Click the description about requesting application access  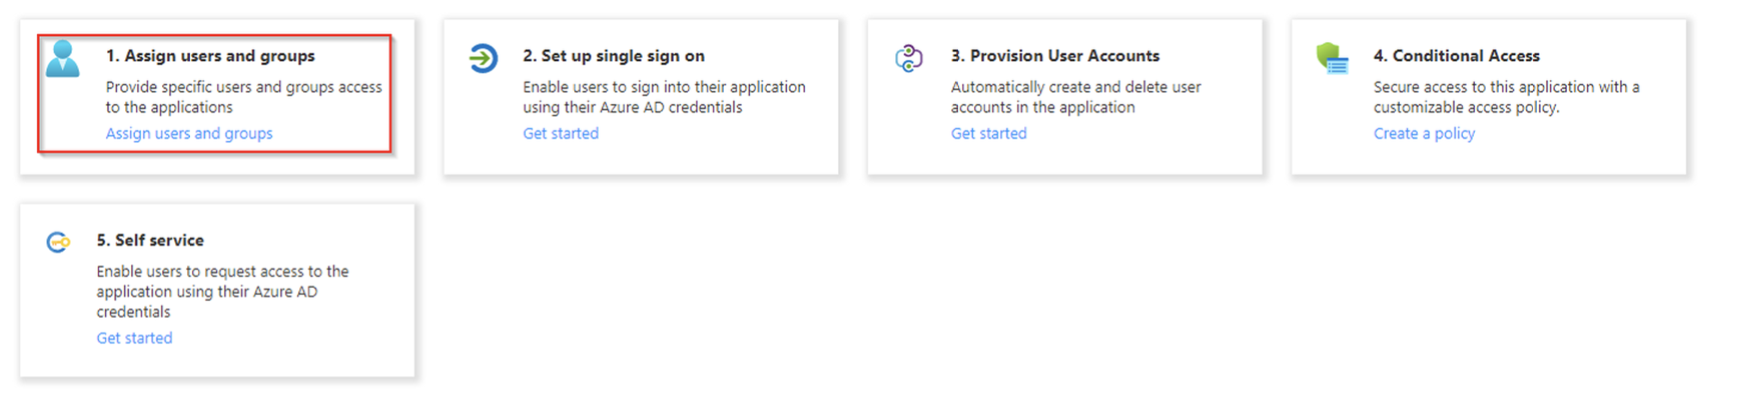click(x=222, y=291)
